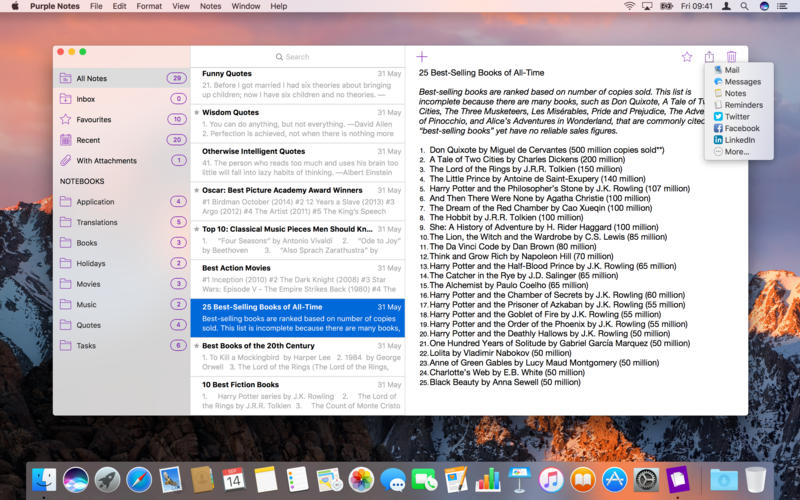Open the Tasks notebook
Screen dimensions: 800x500
[121, 345]
